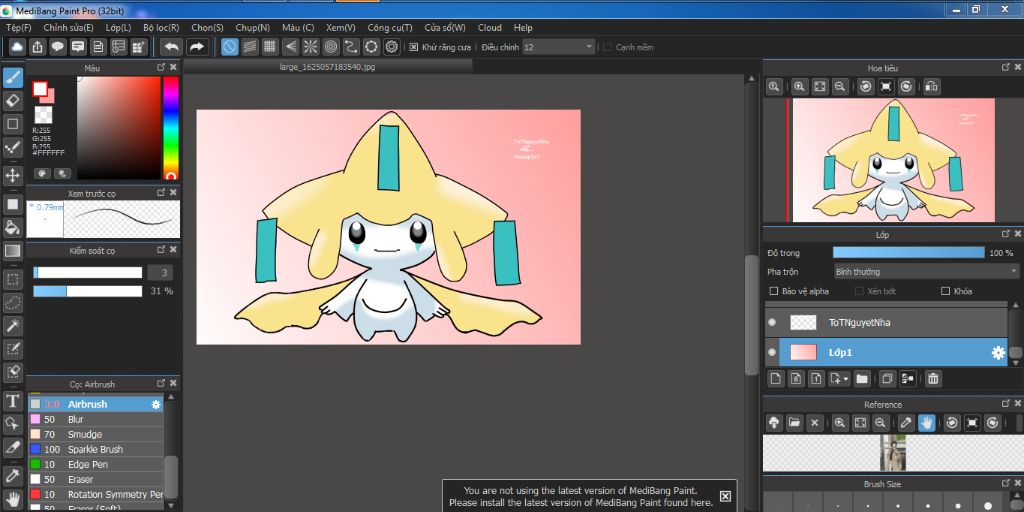Viewport: 1024px width, 512px height.
Task: Zoom out on Navigator (Hoa tiêu) panel
Action: (x=840, y=86)
